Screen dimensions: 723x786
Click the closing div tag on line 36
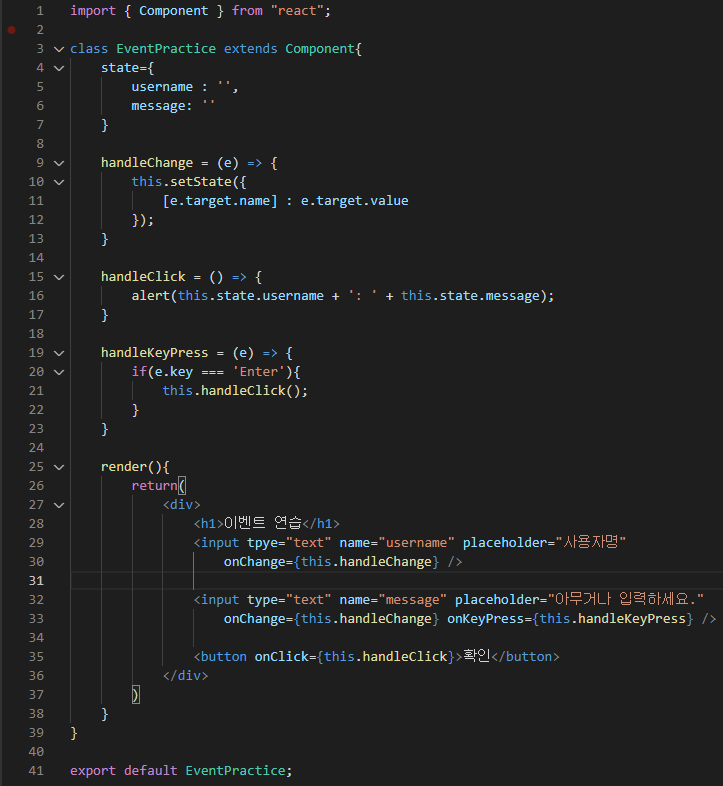[185, 676]
